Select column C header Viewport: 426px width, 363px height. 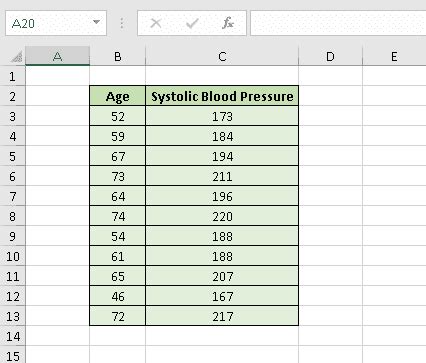(222, 56)
